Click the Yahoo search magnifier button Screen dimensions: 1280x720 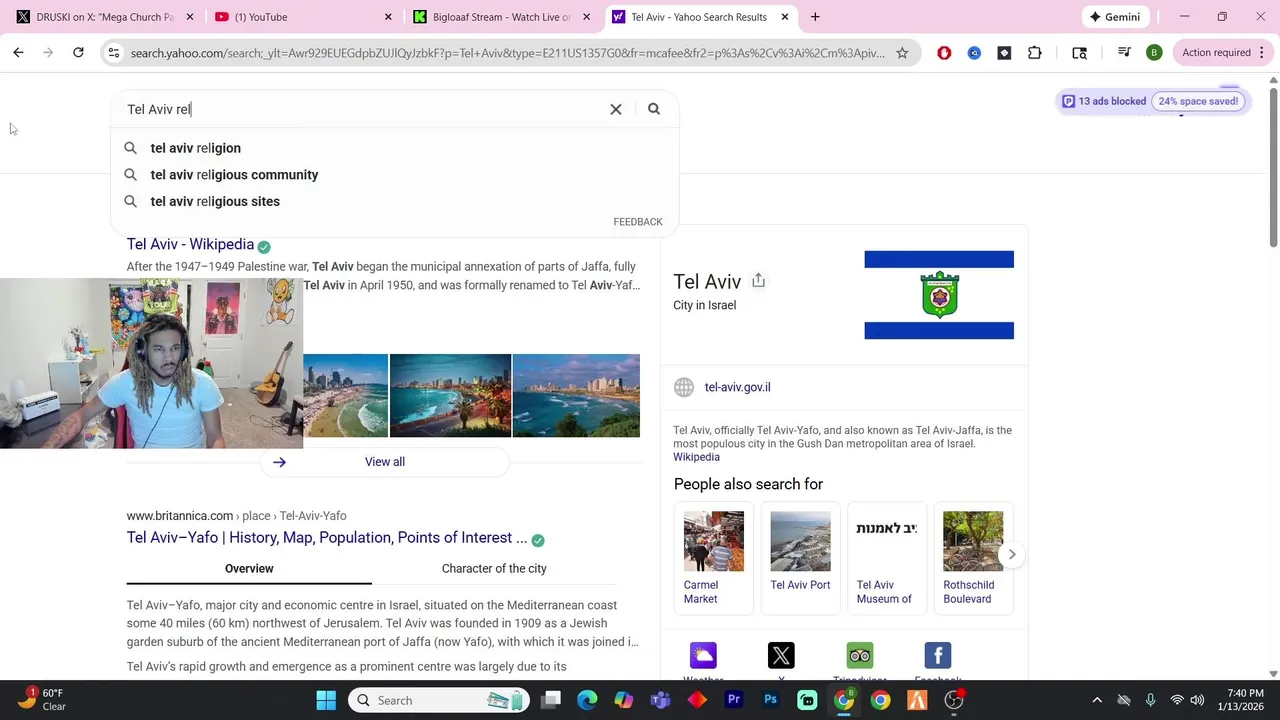(654, 109)
